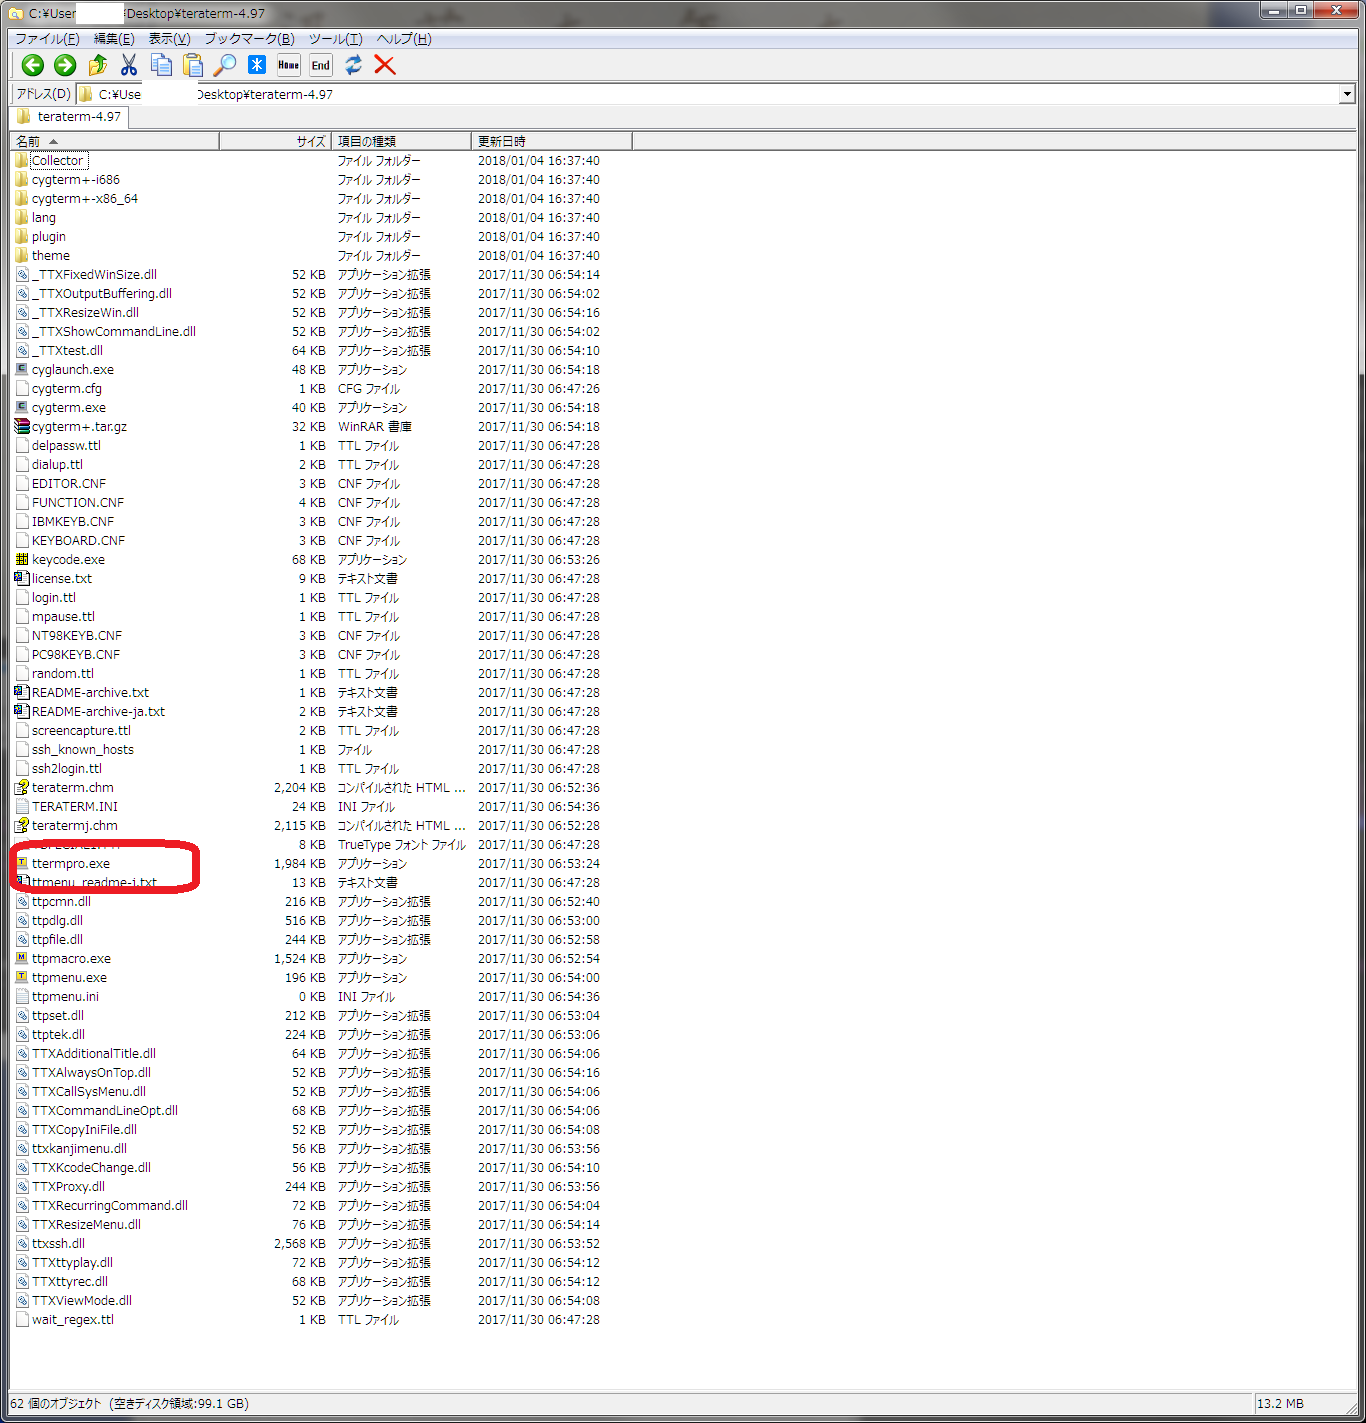Select the TTXViewMode.dll file

82,1300
